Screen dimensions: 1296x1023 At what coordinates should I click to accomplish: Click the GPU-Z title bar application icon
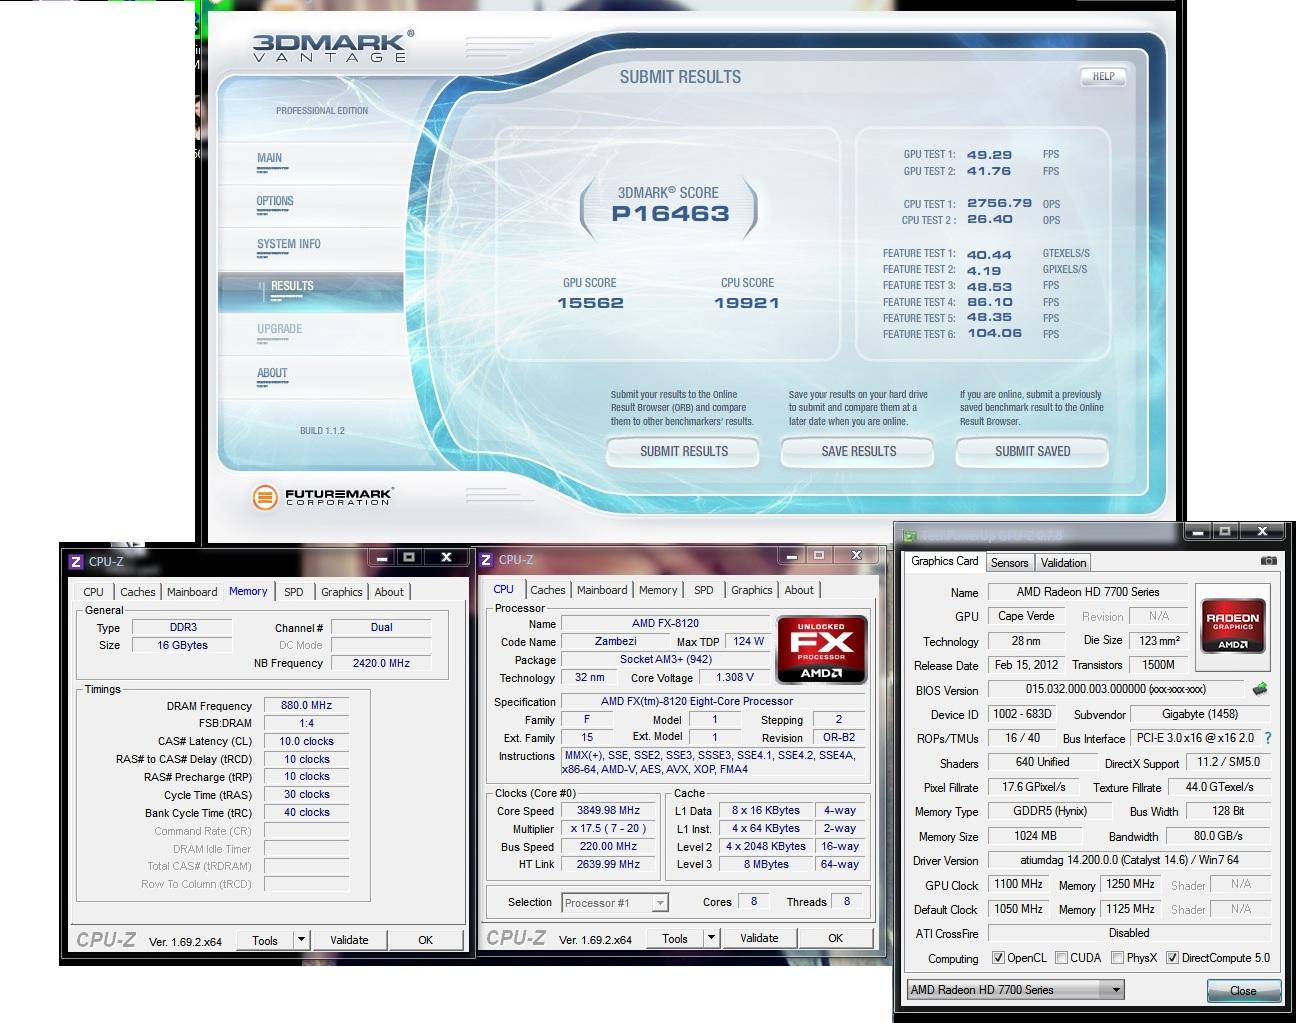[x=910, y=535]
